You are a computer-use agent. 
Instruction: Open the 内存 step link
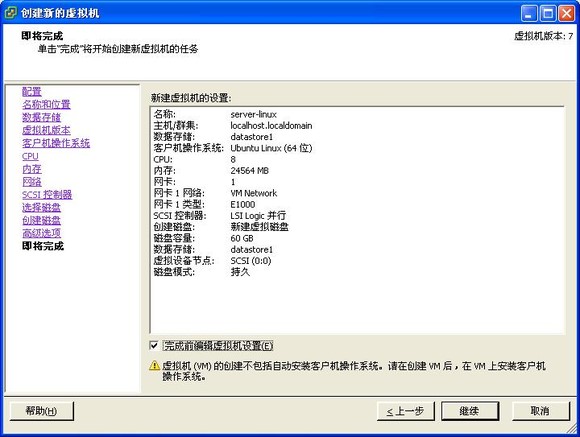click(x=32, y=169)
